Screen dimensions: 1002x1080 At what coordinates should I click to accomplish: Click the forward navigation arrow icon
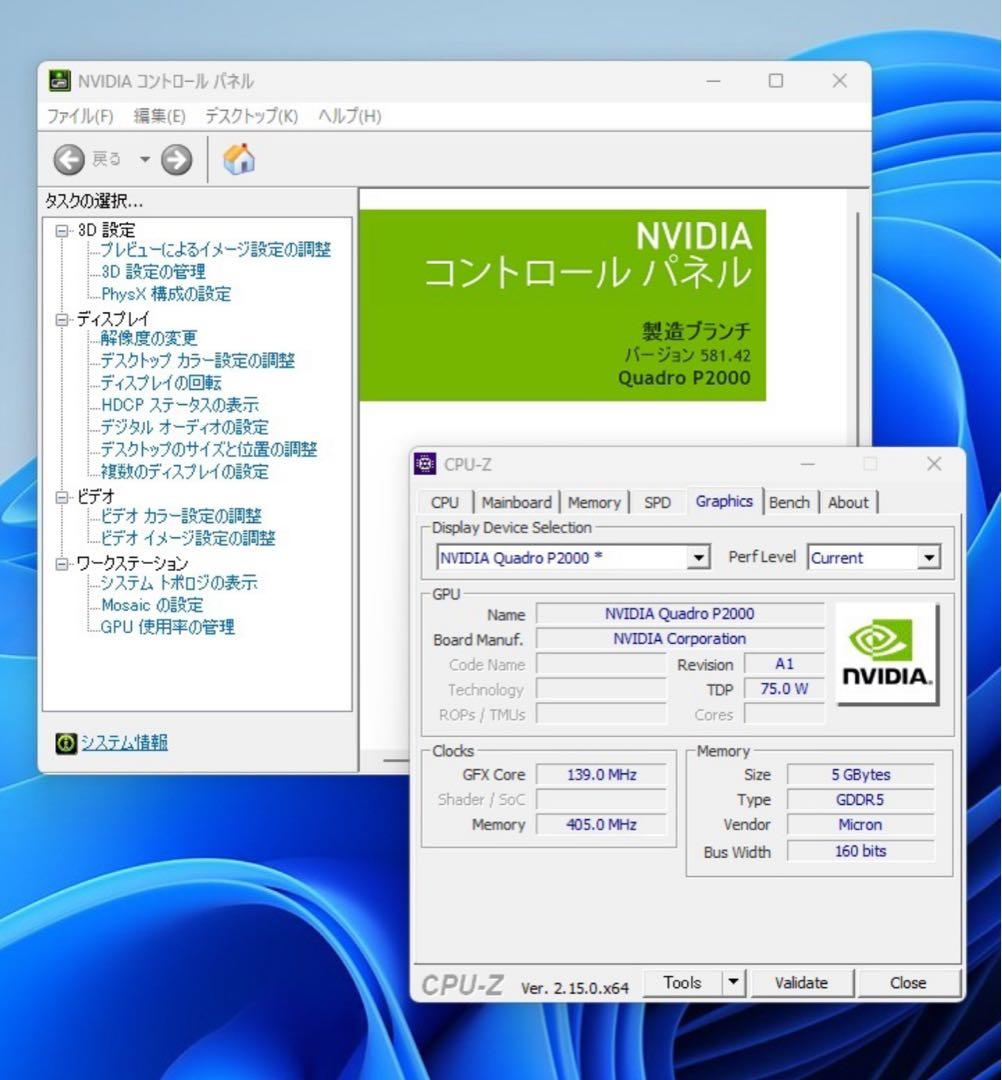(176, 159)
